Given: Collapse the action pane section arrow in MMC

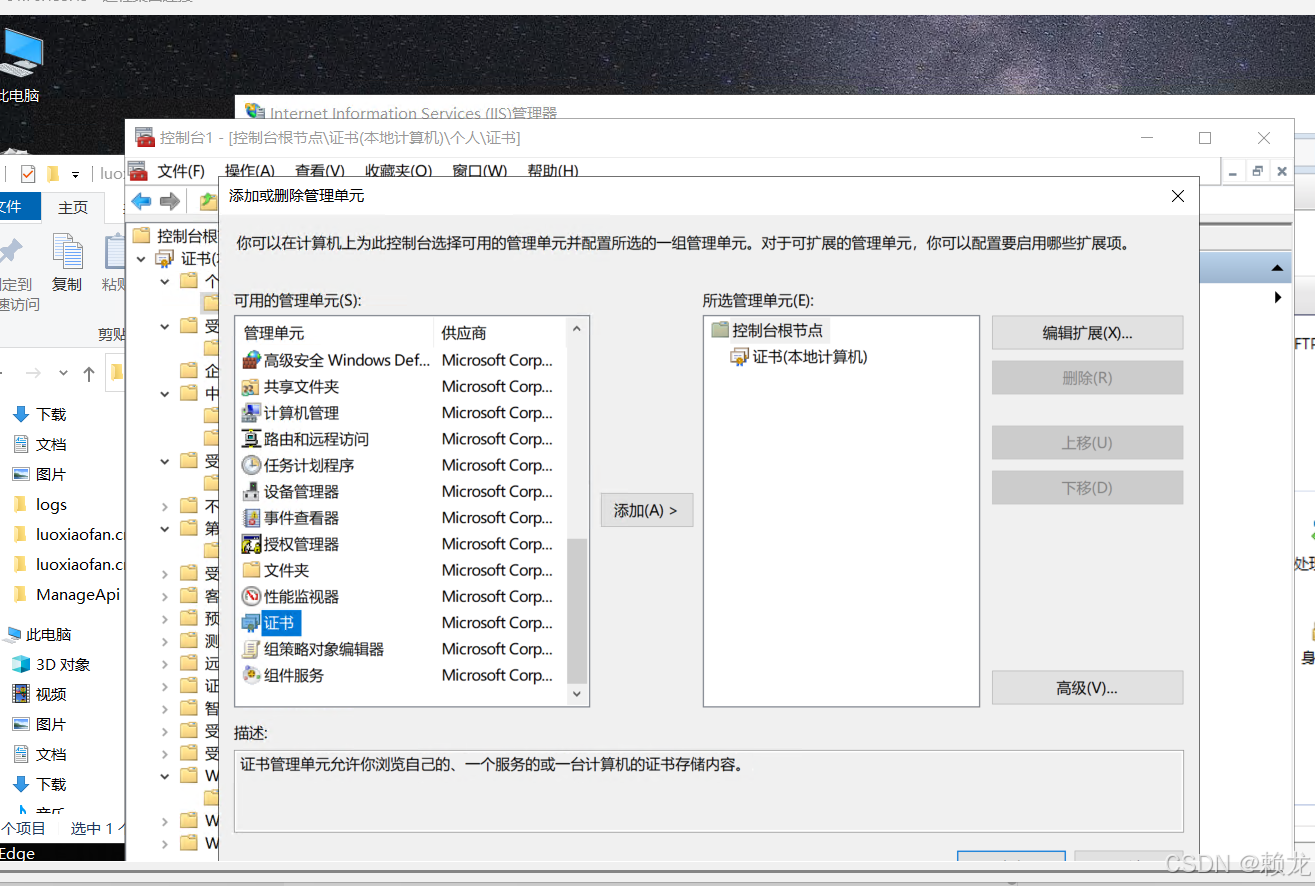Looking at the screenshot, I should click(x=1277, y=268).
